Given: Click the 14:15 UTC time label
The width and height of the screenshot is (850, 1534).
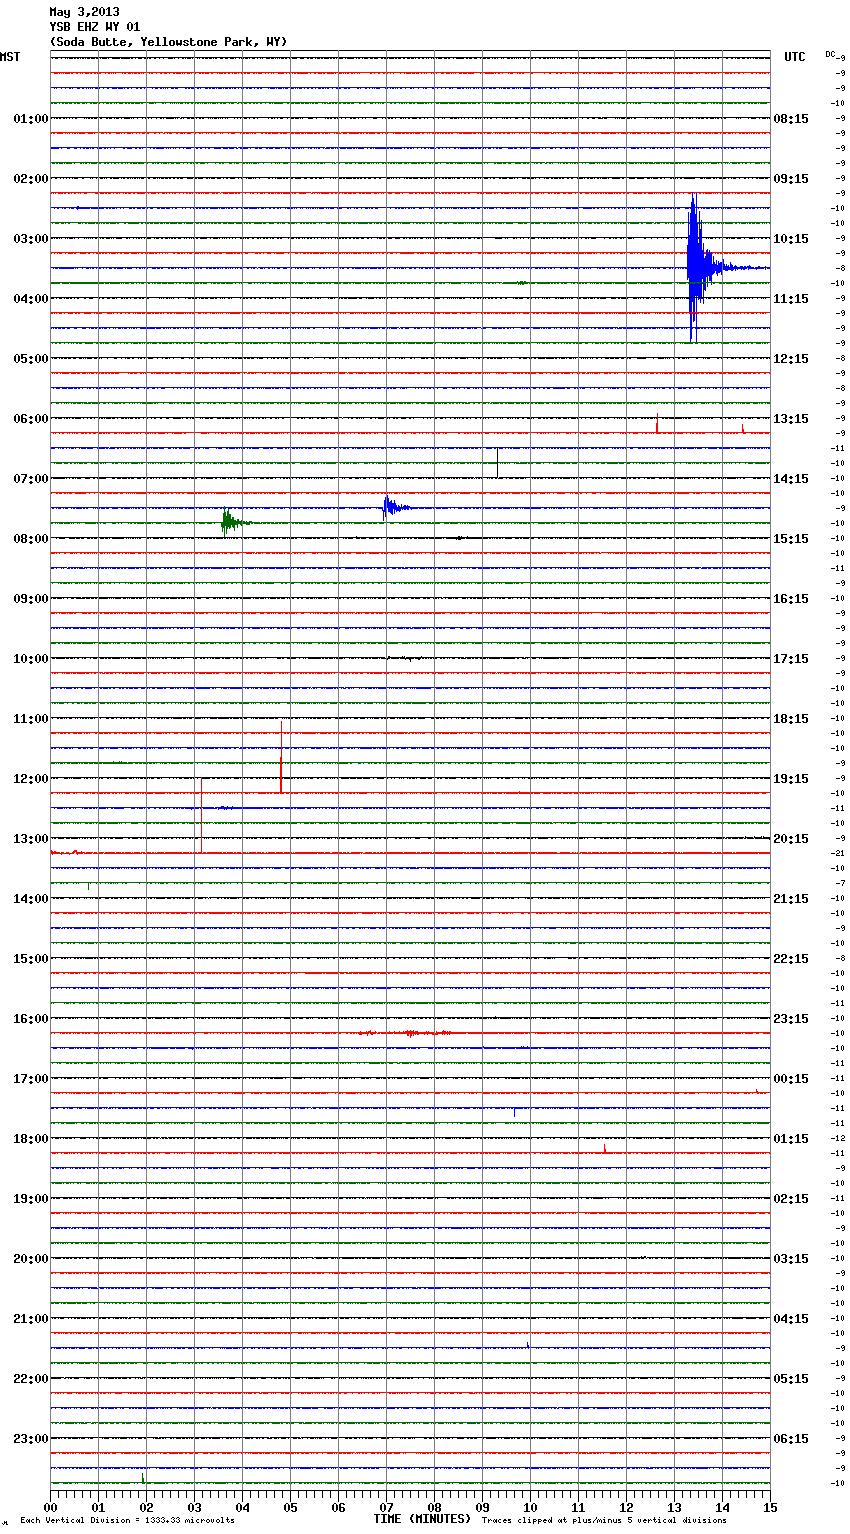Looking at the screenshot, I should tap(791, 478).
